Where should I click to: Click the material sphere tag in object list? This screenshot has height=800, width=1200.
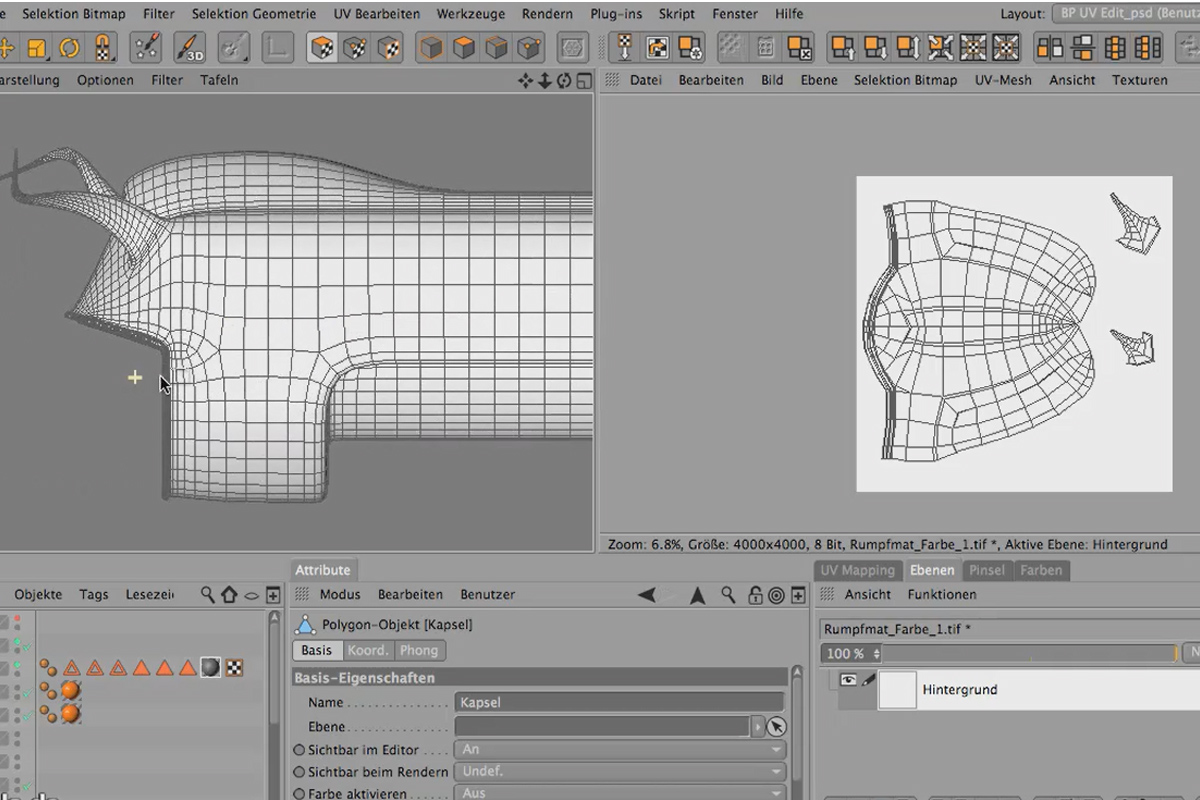pyautogui.click(x=210, y=667)
